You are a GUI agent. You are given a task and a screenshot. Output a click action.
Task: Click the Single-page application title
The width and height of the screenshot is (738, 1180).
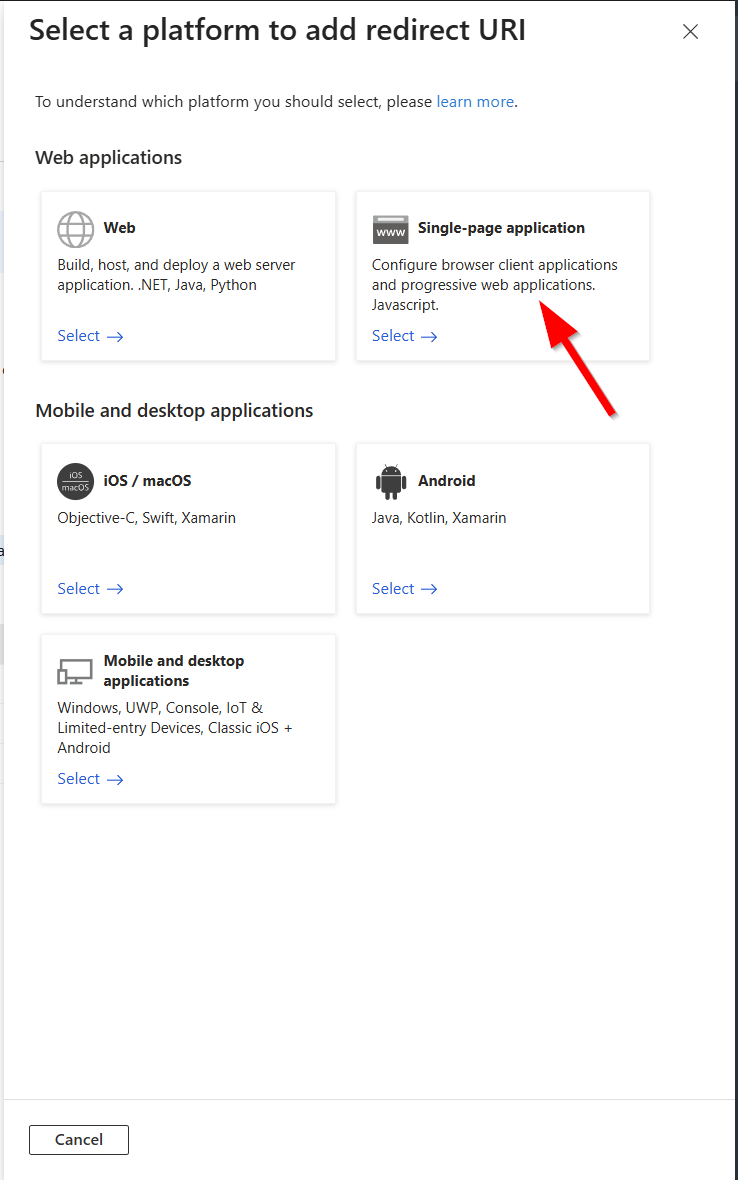[x=501, y=228]
